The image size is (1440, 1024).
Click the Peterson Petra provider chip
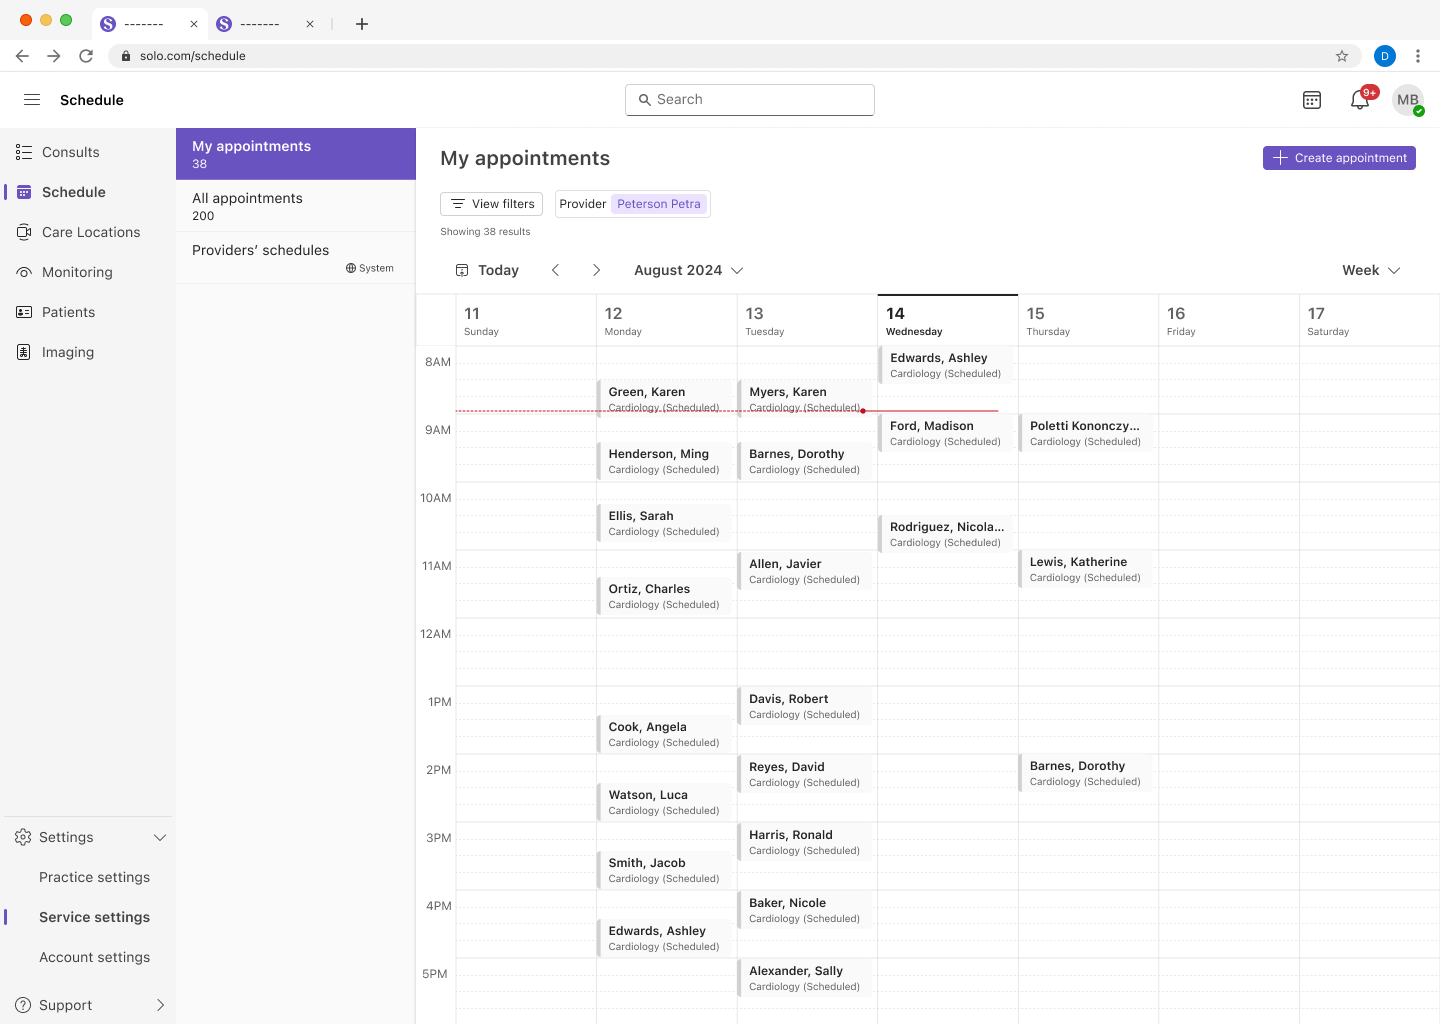click(x=659, y=204)
